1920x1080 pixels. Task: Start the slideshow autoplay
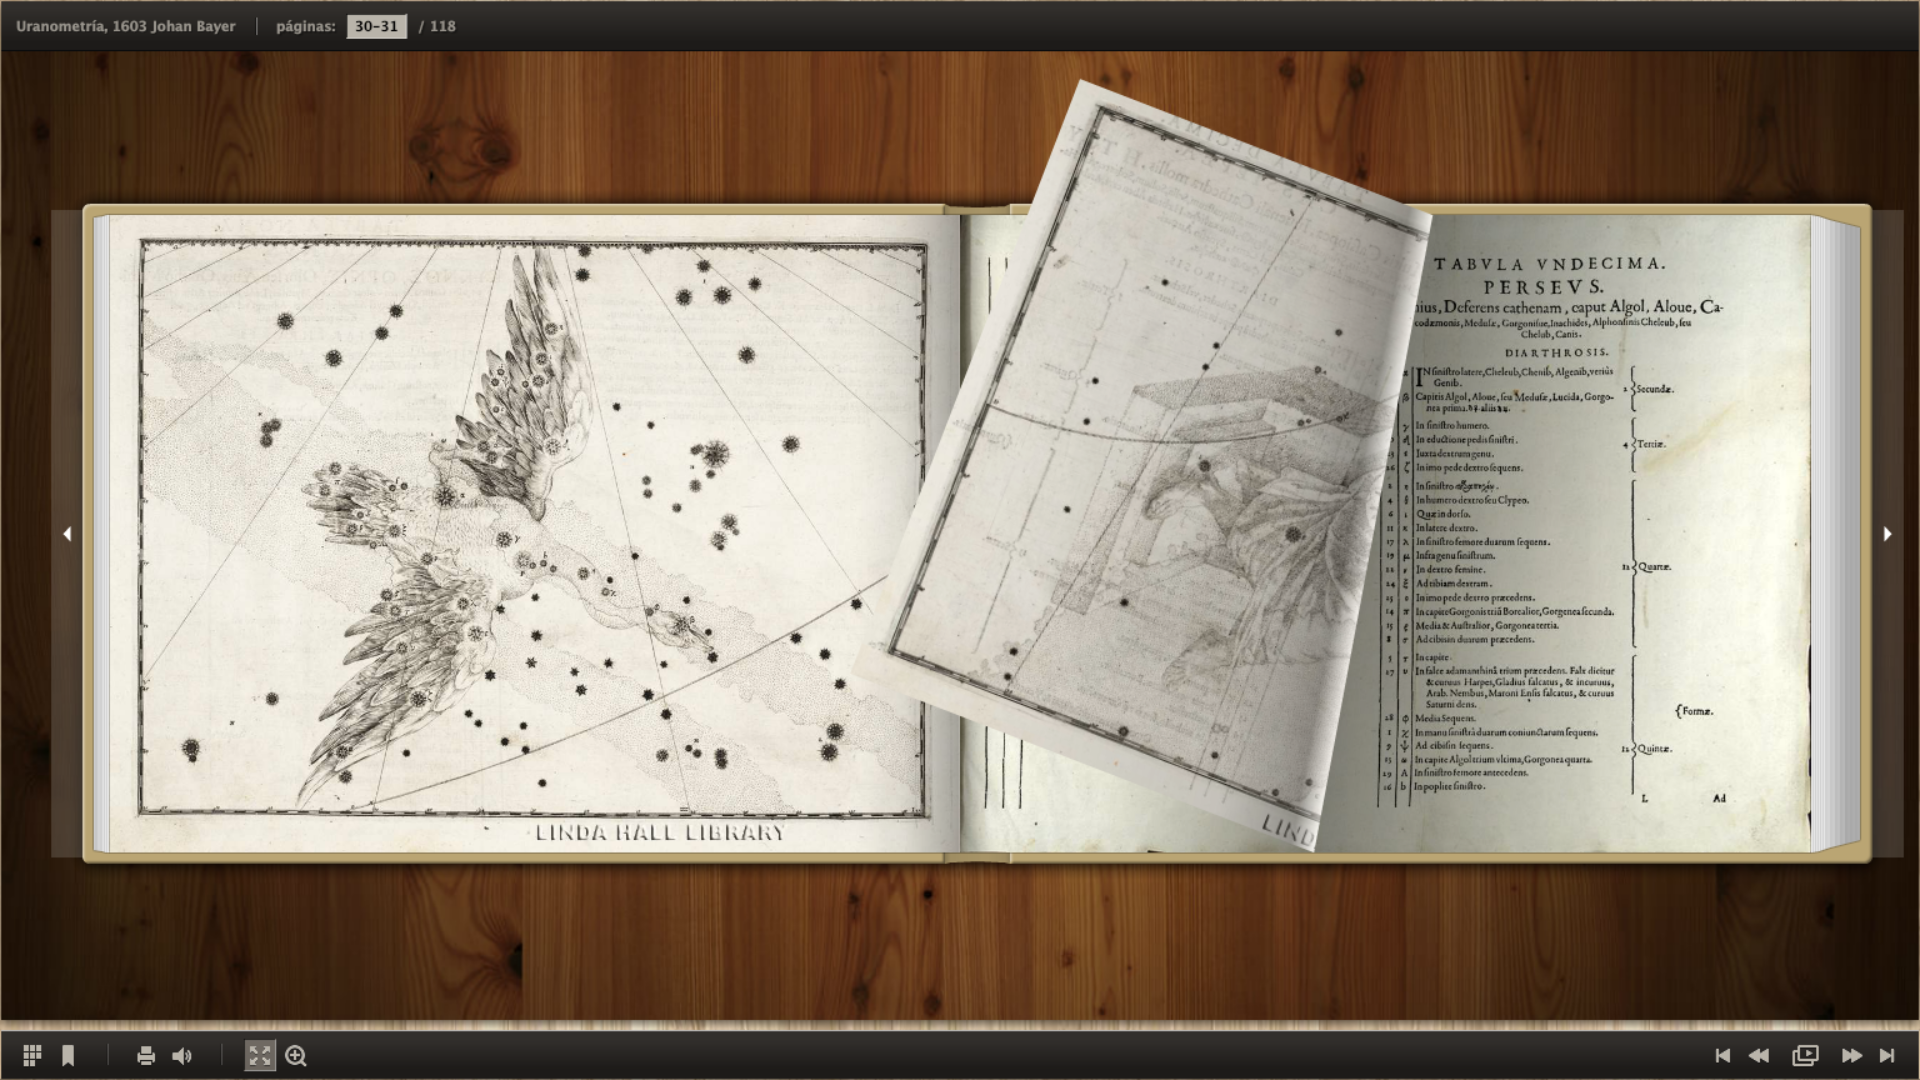(x=1805, y=1056)
